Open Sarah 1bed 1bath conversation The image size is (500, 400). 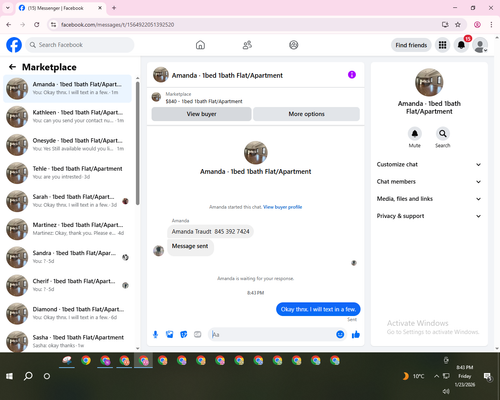pos(67,201)
